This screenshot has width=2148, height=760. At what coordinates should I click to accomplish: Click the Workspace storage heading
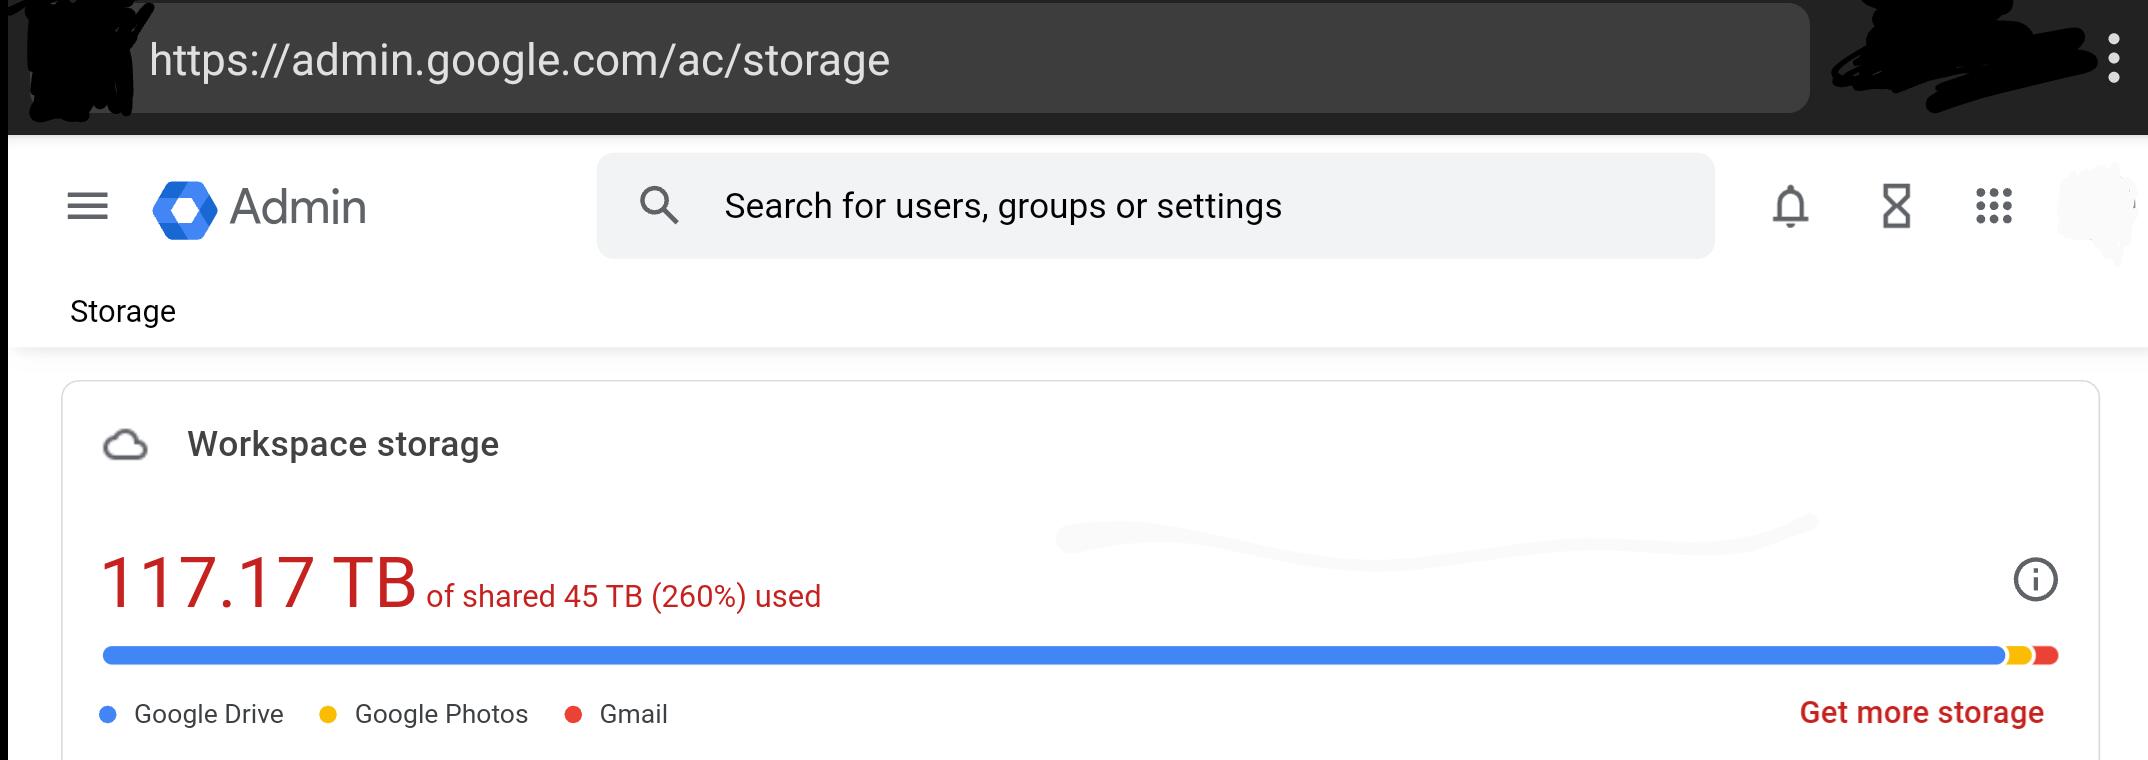tap(343, 444)
